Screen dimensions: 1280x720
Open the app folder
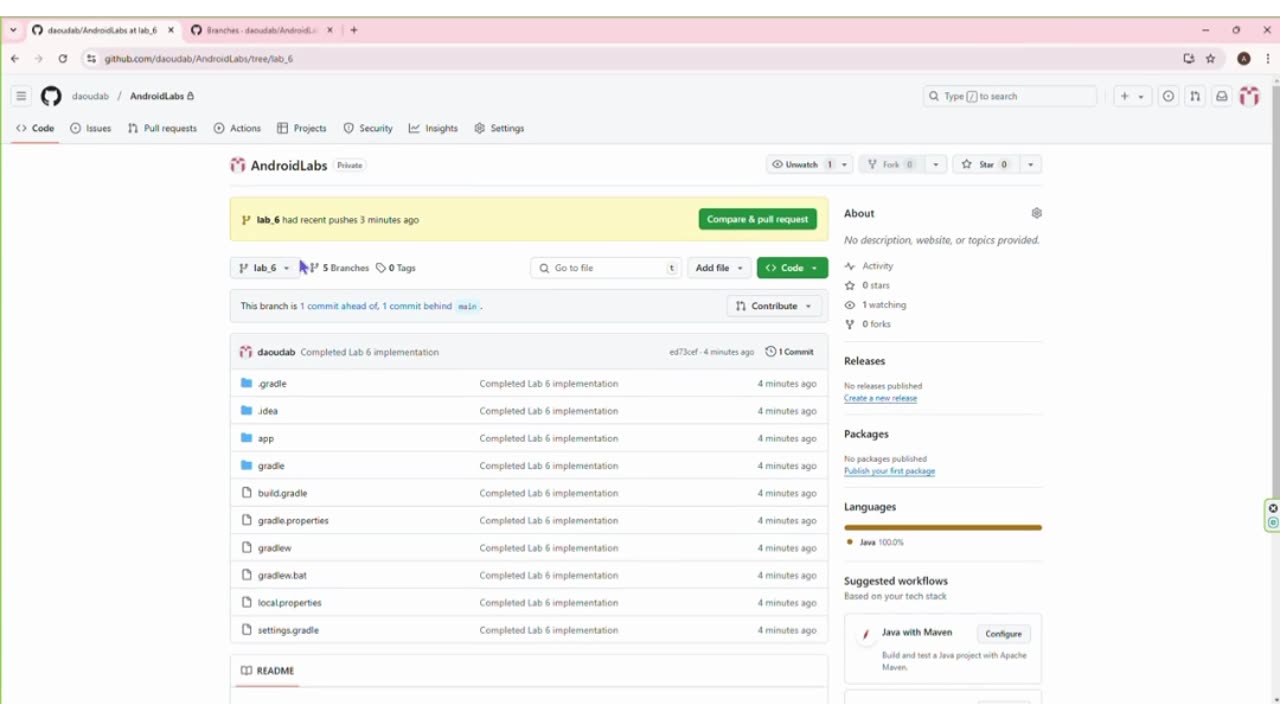[x=266, y=438]
